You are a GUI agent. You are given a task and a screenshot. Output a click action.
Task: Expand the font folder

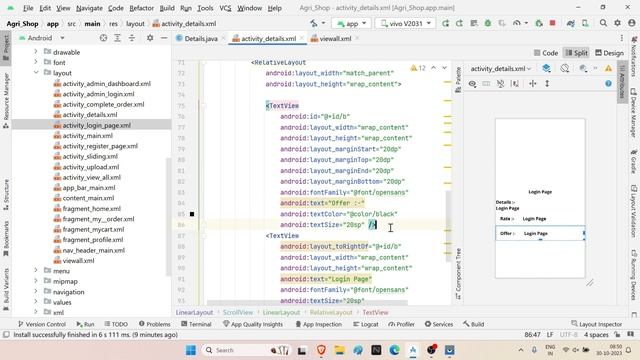pos(36,62)
